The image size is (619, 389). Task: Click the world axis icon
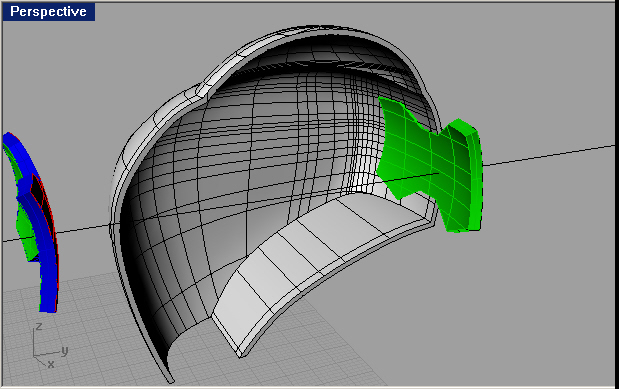click(x=49, y=346)
